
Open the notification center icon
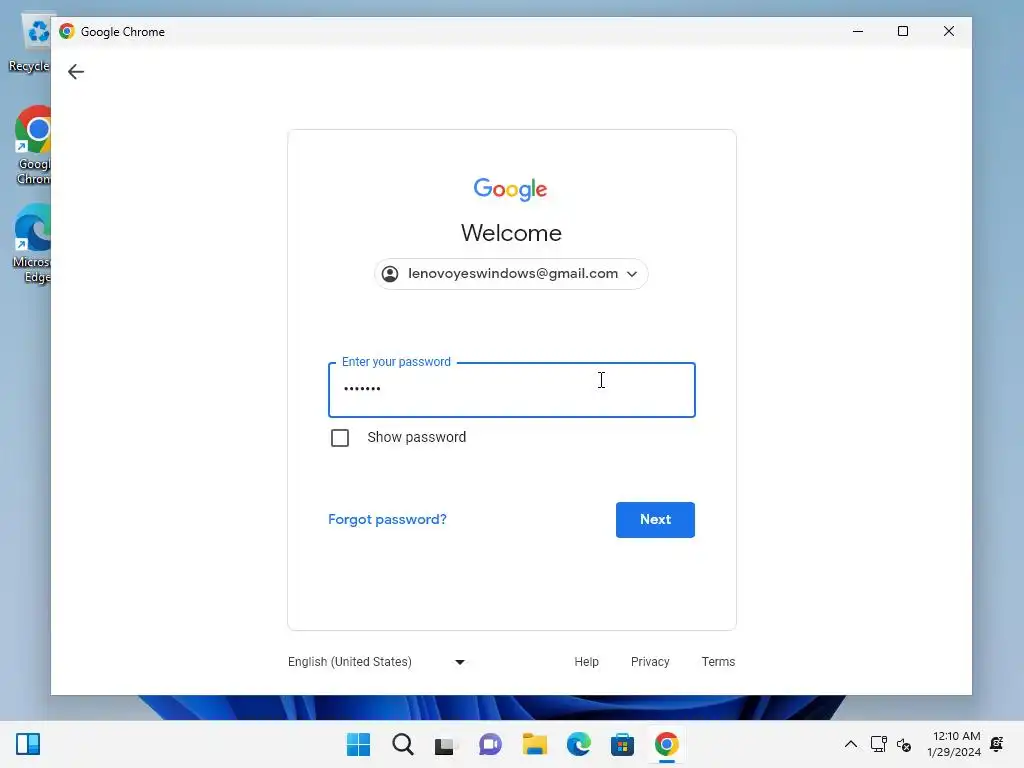point(997,744)
